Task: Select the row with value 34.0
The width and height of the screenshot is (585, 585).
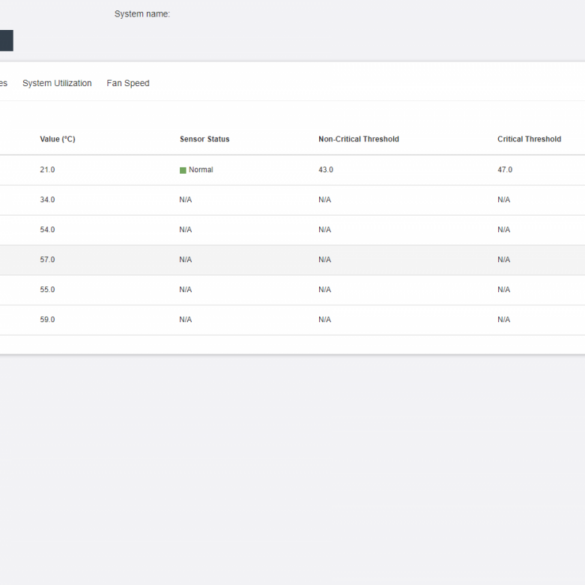Action: point(292,200)
